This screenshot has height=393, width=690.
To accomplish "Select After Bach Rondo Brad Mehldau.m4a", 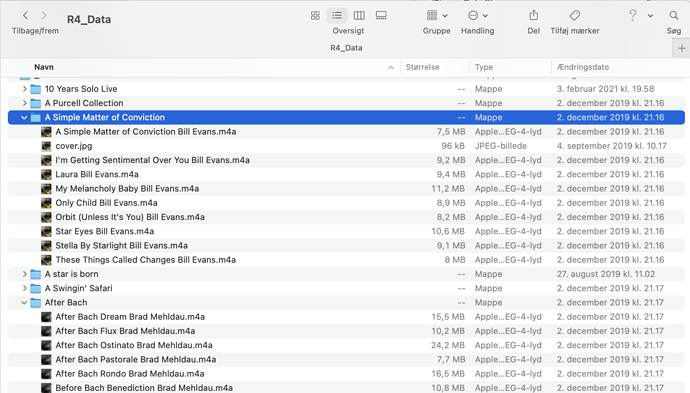I will coord(130,374).
